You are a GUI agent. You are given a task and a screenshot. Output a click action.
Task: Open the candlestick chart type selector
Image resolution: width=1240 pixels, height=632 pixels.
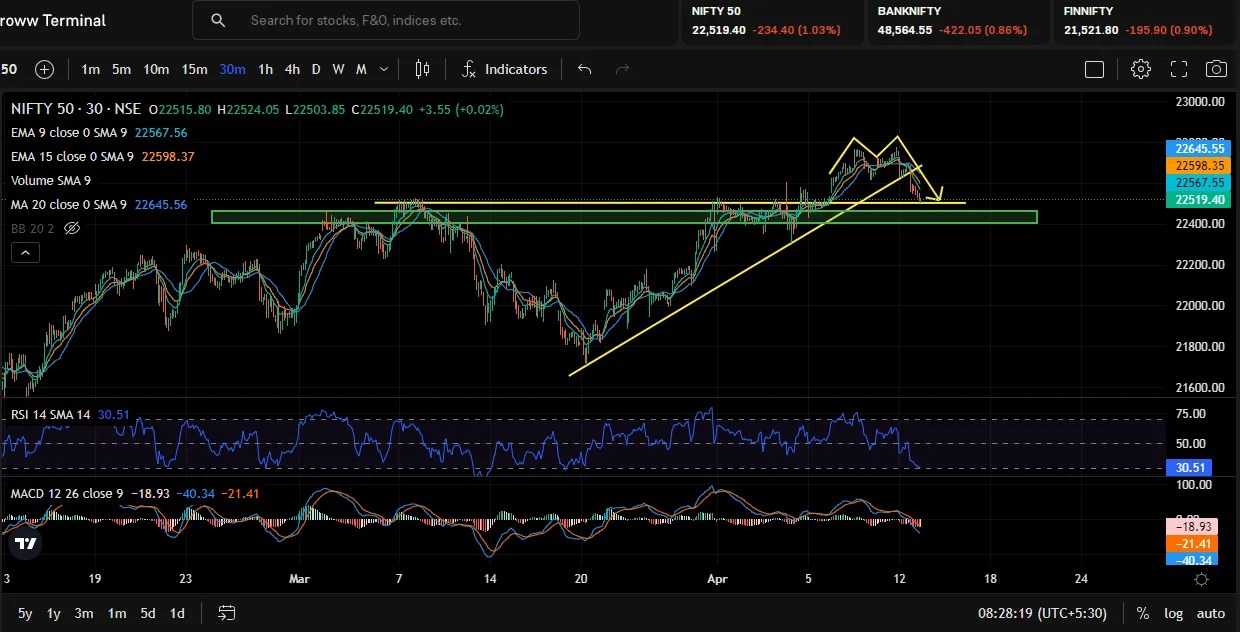[422, 69]
